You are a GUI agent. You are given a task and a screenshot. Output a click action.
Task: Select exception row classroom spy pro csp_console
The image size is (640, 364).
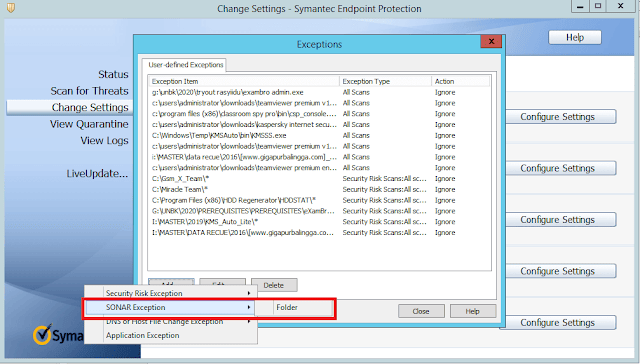pos(320,114)
